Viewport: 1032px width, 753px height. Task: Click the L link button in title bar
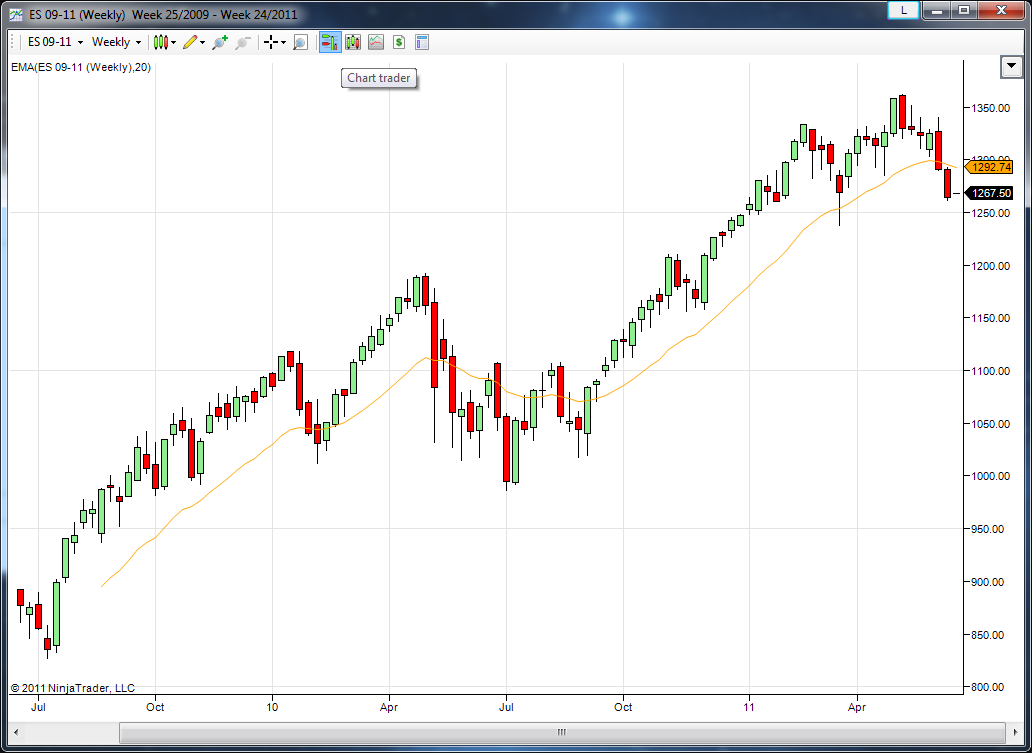tap(904, 11)
